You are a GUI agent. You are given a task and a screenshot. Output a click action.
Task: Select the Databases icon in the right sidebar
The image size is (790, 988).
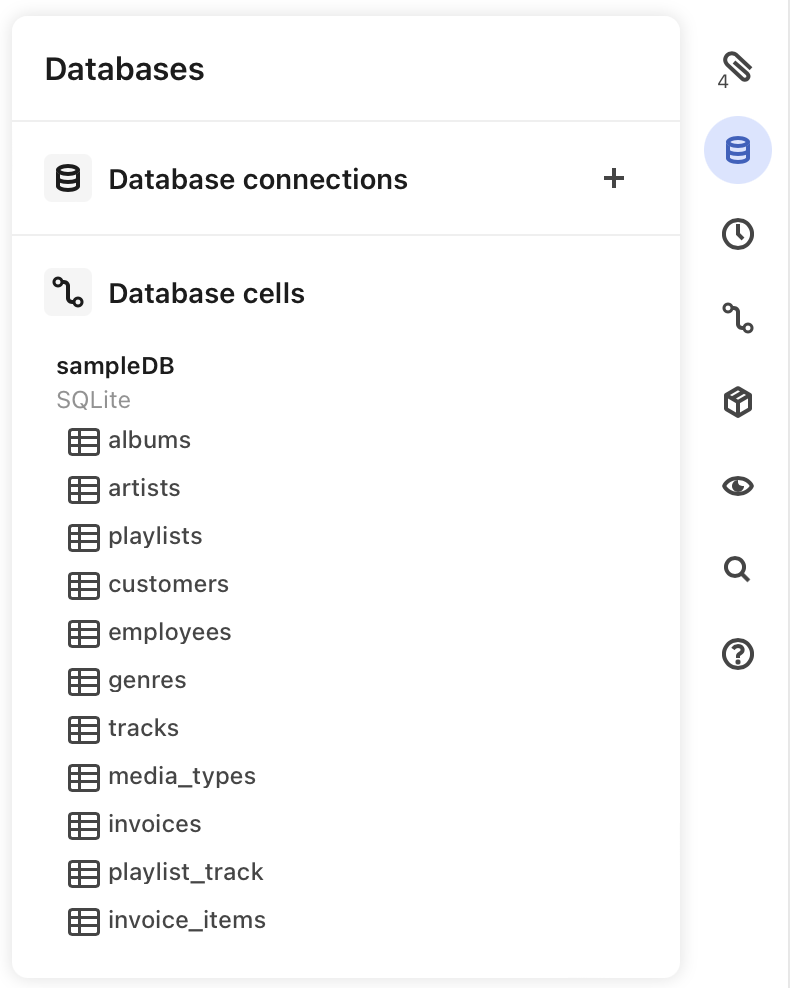point(737,149)
